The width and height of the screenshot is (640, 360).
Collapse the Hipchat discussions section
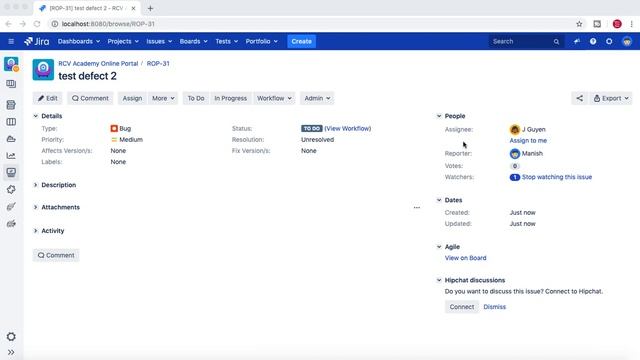coord(439,280)
